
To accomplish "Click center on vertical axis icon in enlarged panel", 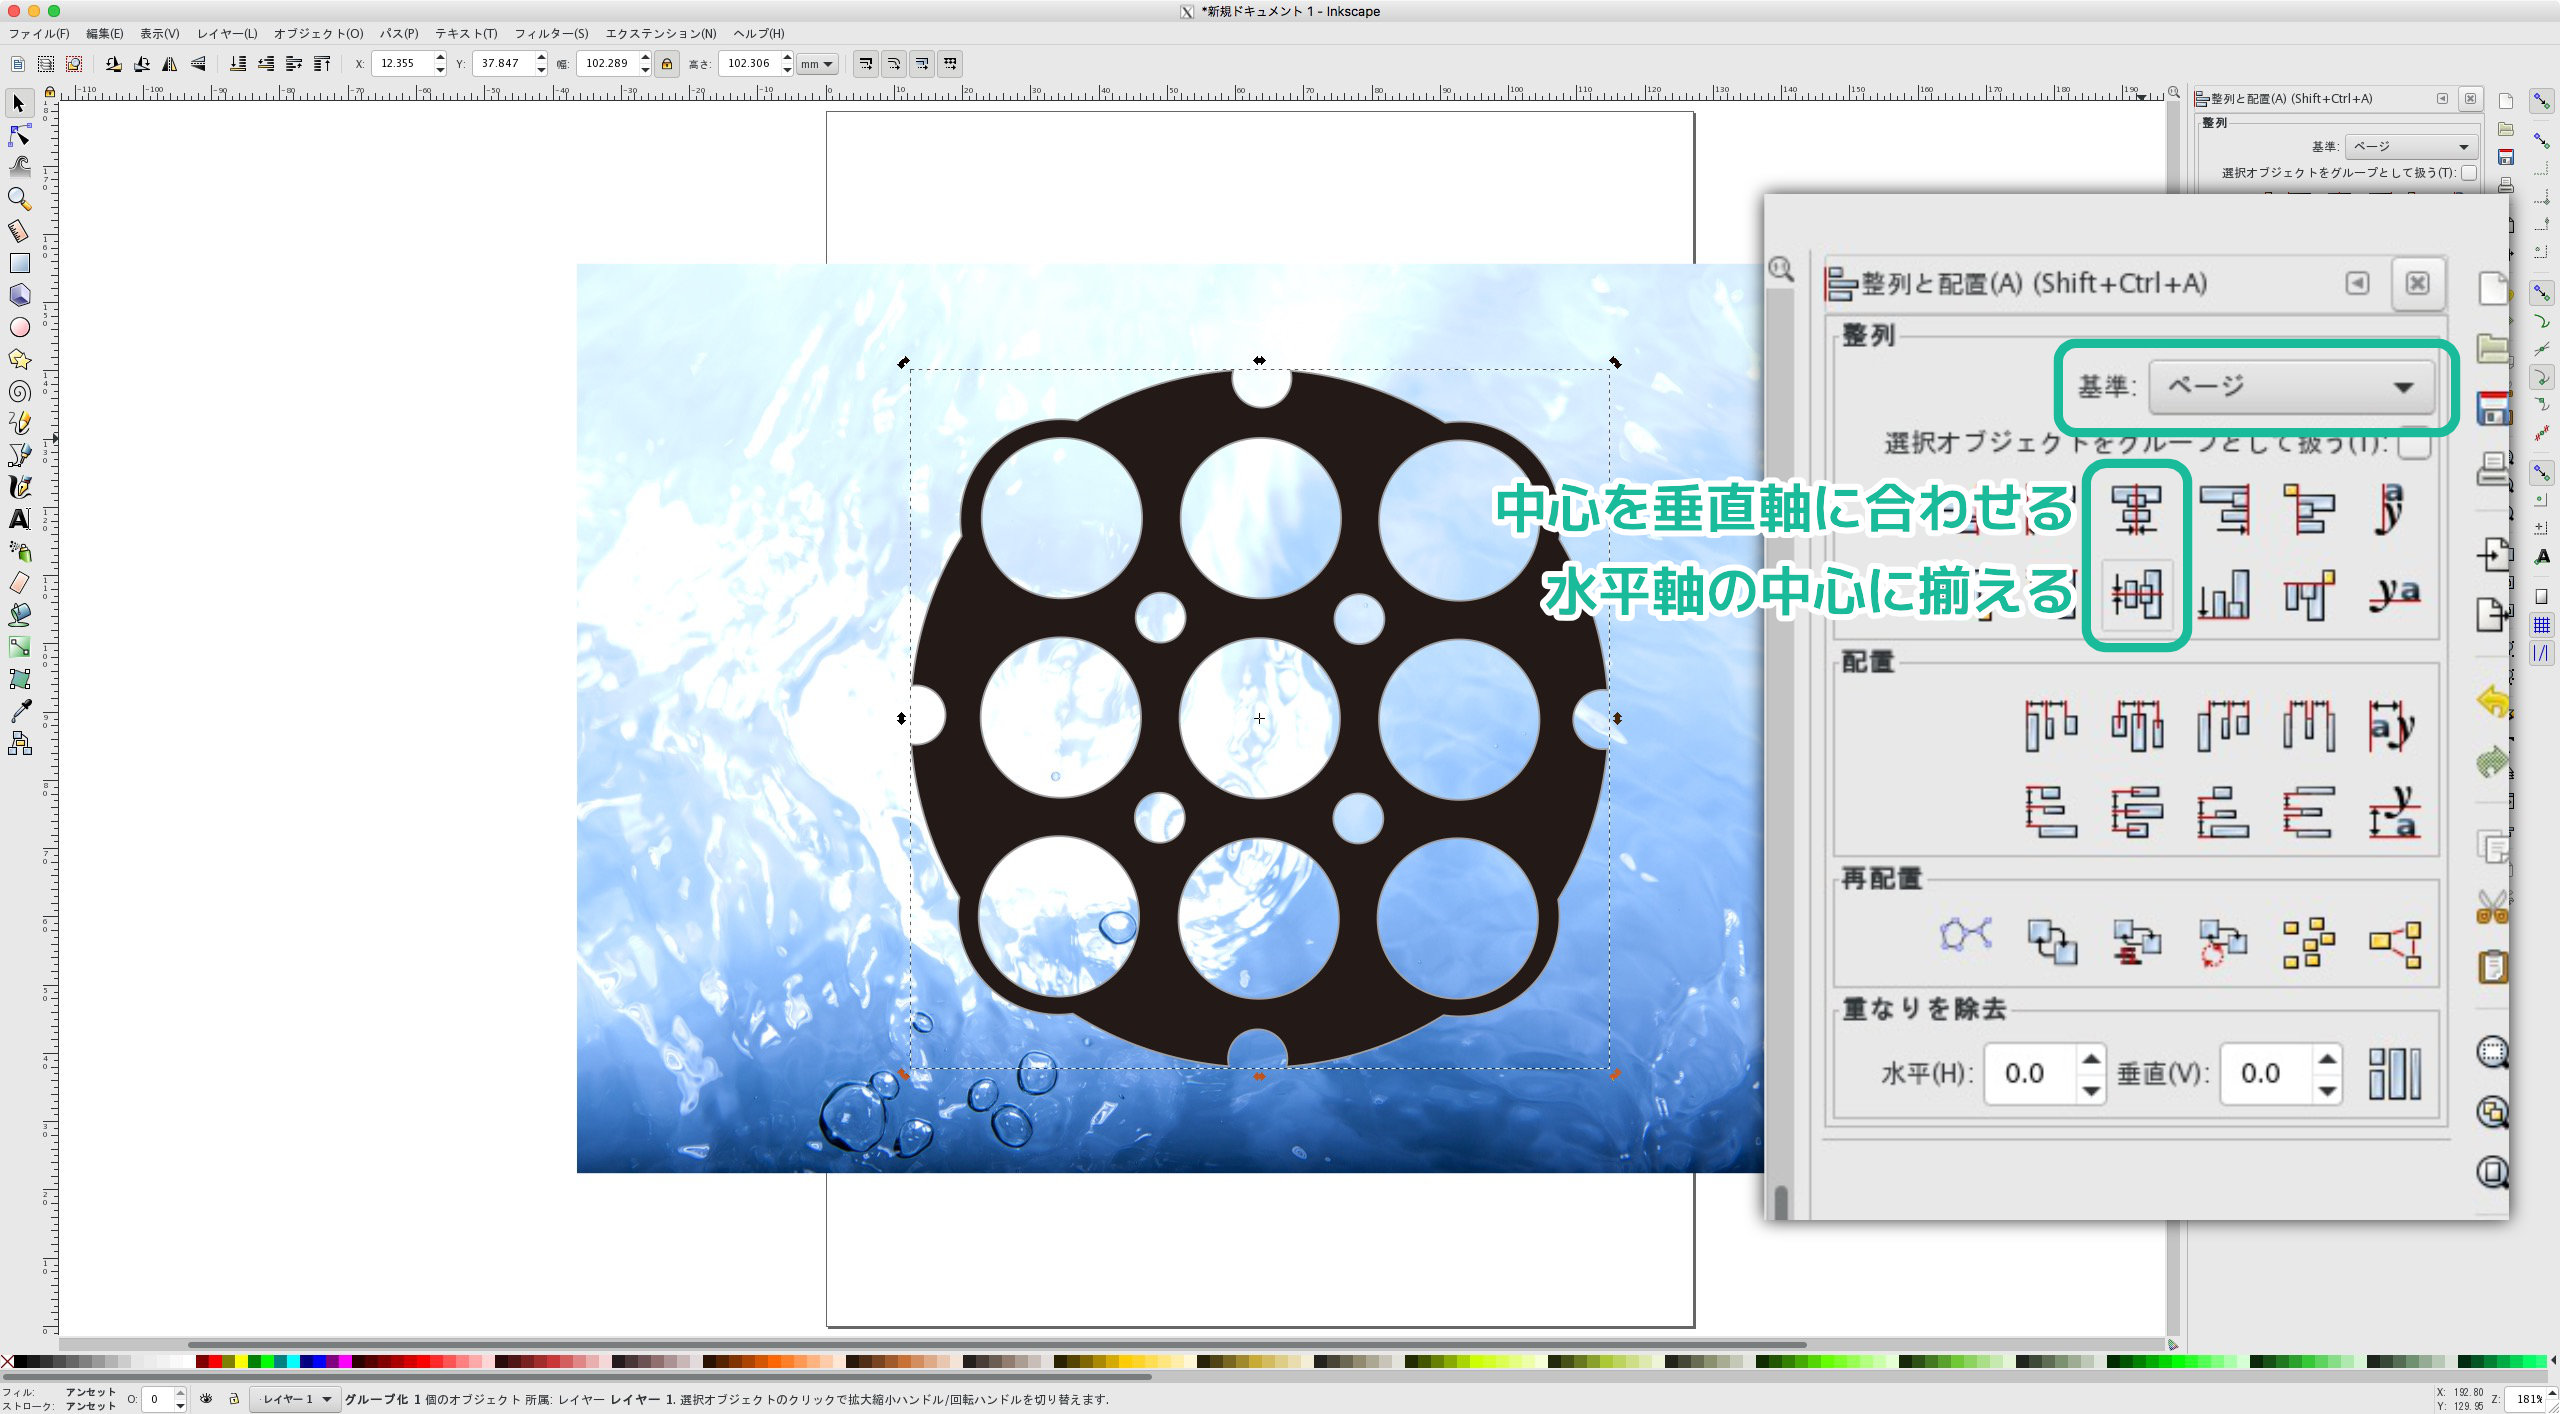I will [x=2136, y=510].
